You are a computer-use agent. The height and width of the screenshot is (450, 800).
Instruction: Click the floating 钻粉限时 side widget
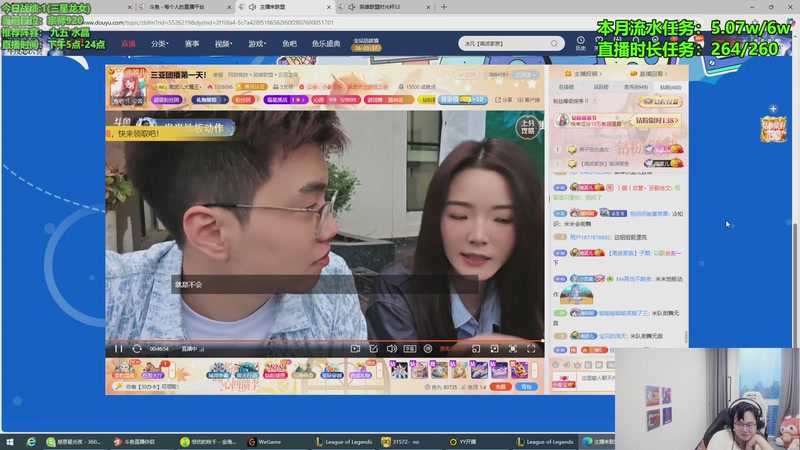tap(773, 129)
